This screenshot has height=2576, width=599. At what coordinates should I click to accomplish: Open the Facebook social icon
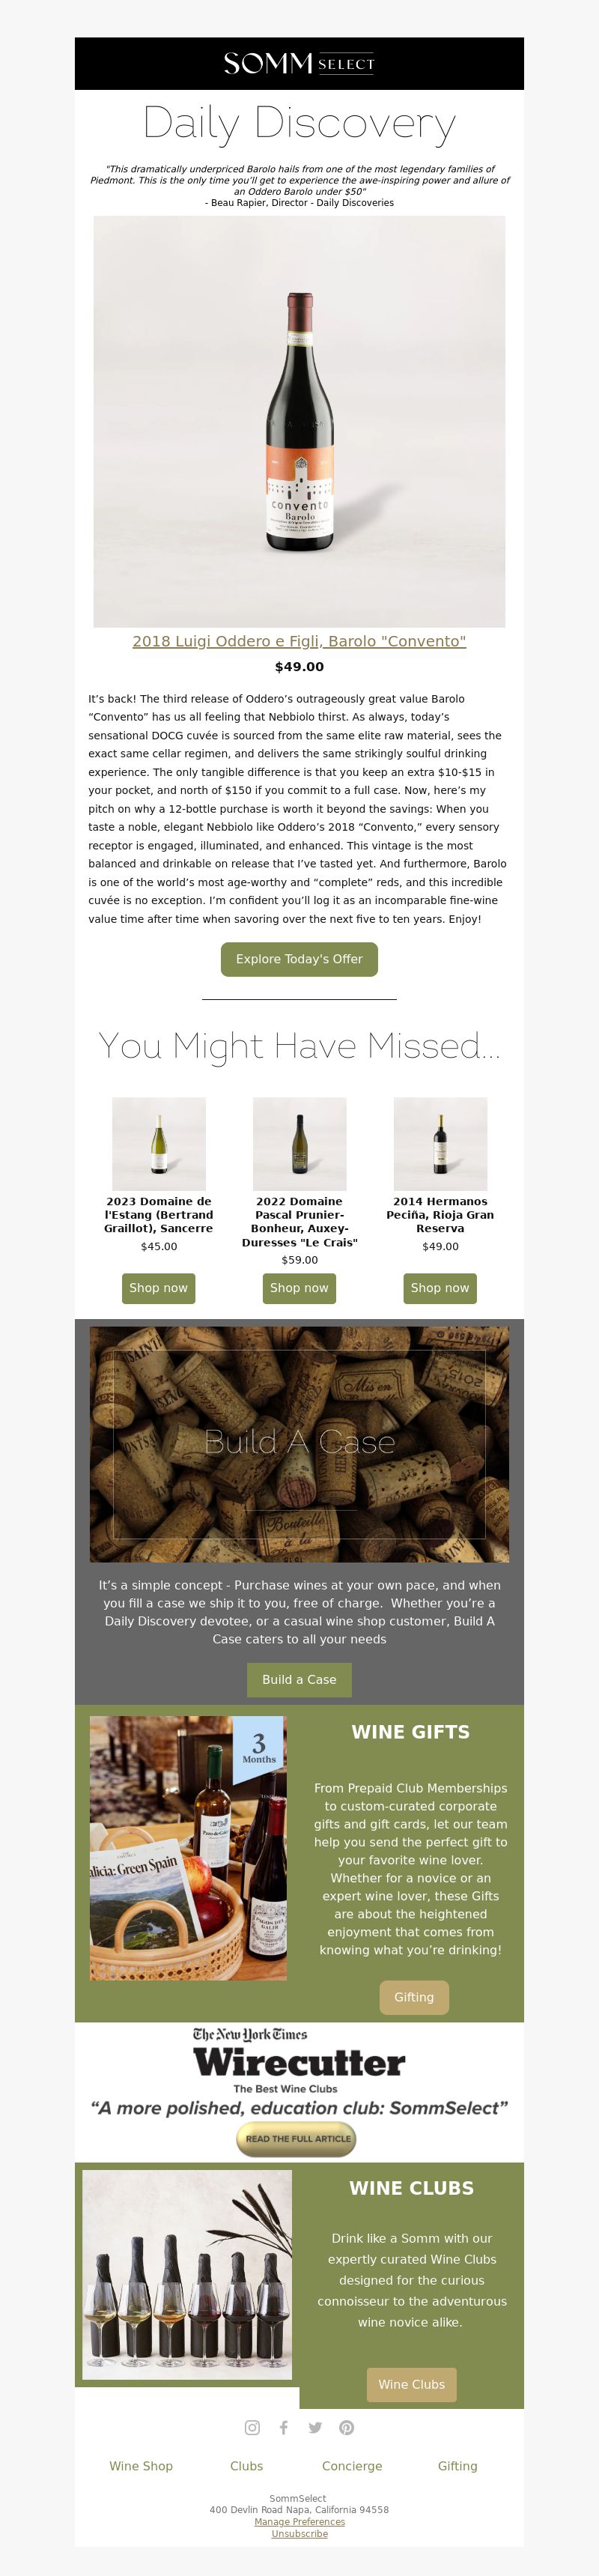coord(284,2427)
